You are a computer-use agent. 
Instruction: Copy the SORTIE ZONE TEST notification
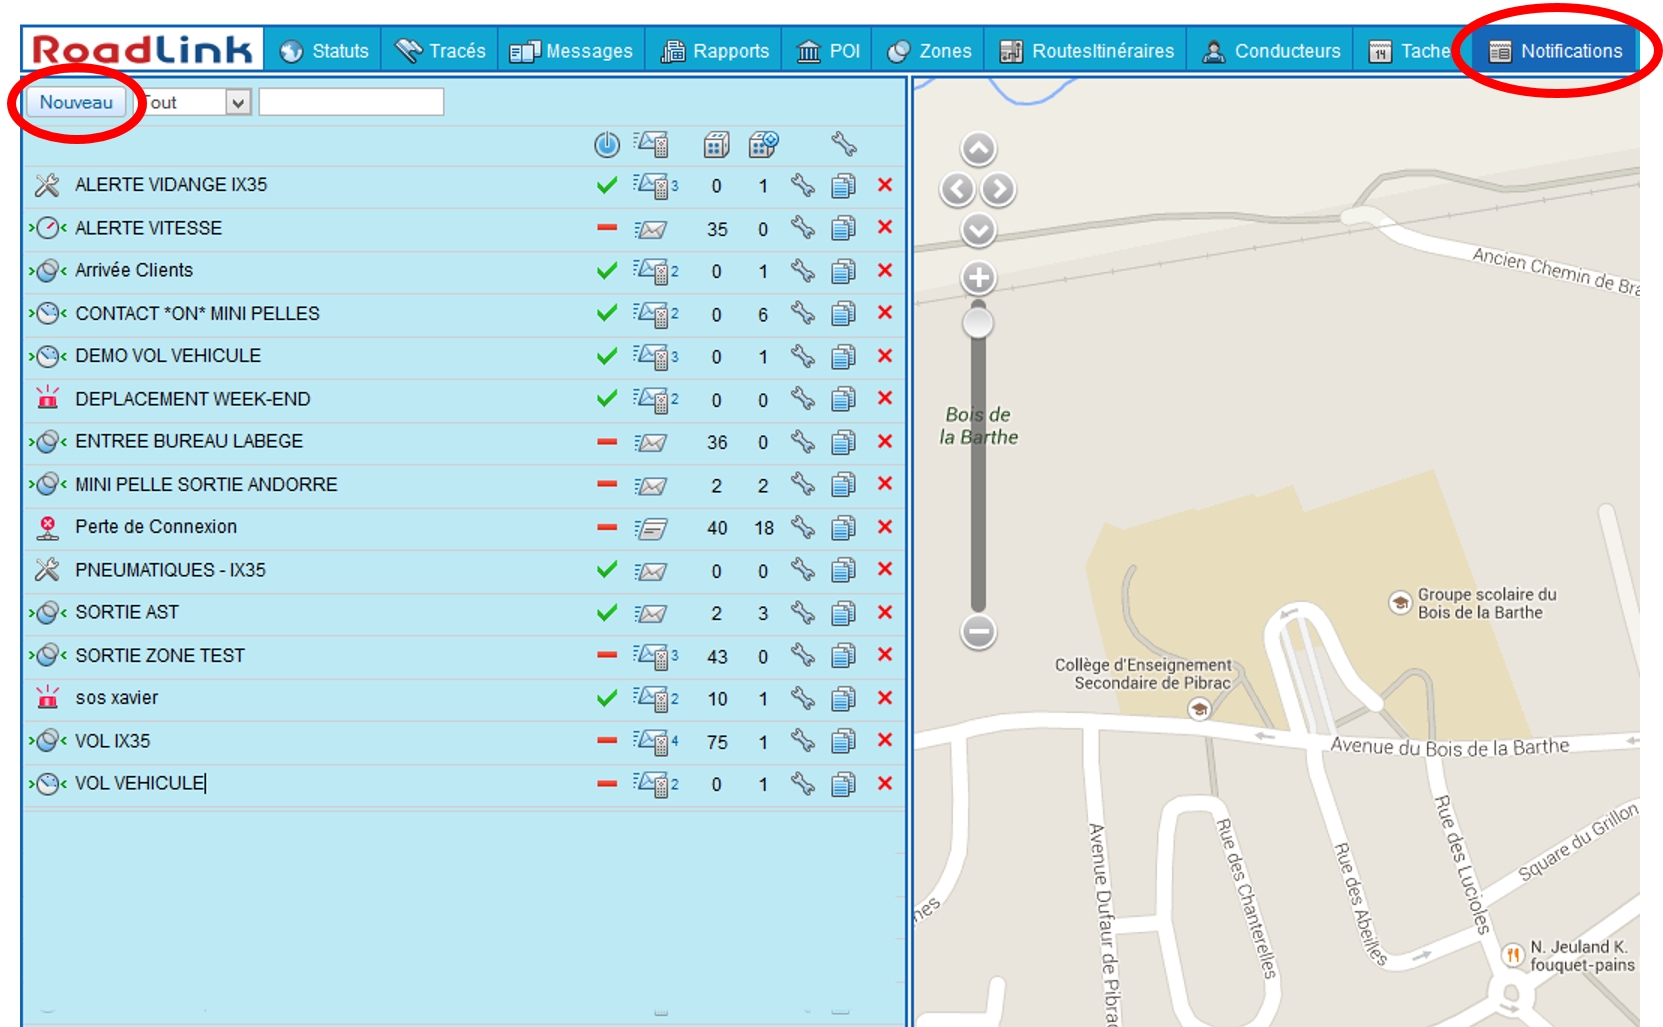[x=844, y=656]
